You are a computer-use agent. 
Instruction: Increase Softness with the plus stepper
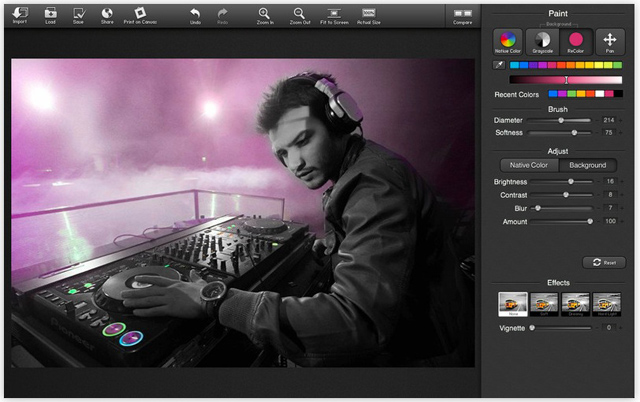coord(621,133)
